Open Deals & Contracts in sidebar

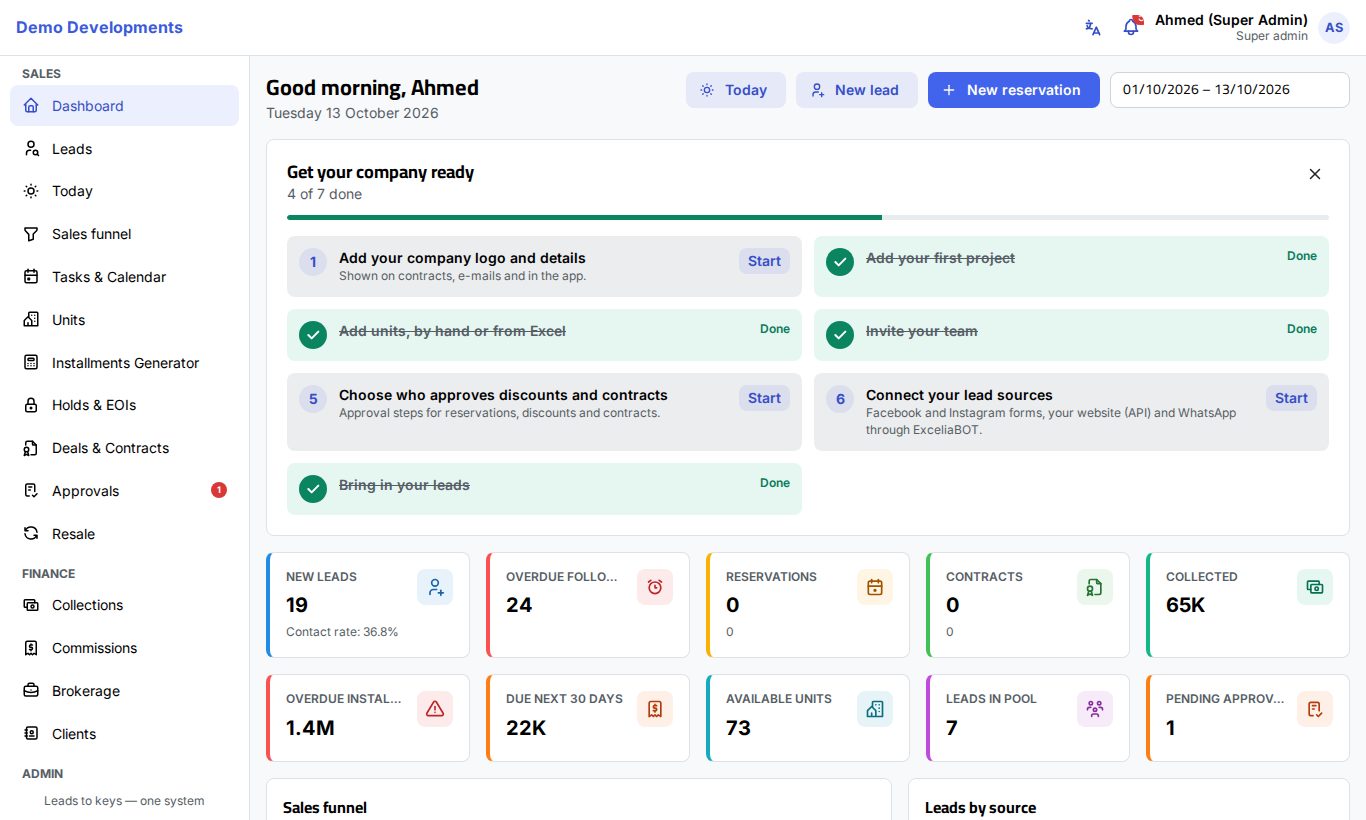124,448
